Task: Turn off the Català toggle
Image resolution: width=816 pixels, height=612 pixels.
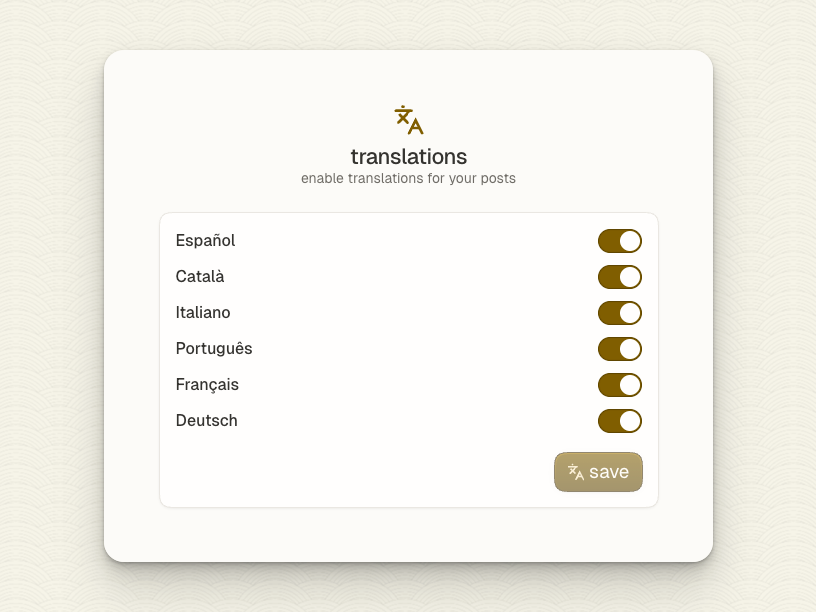Action: pyautogui.click(x=619, y=277)
